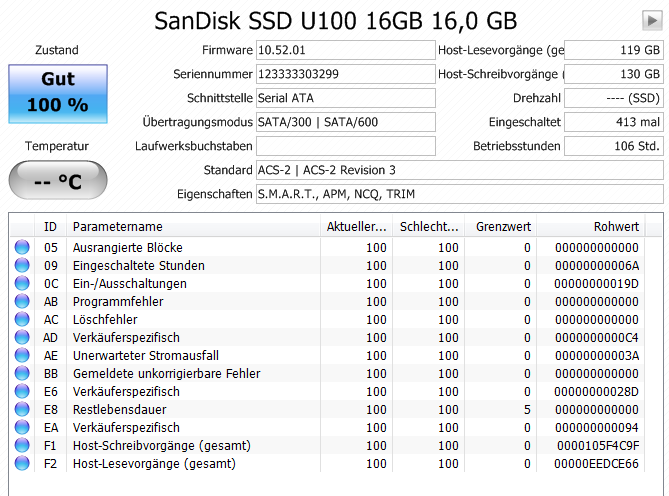Click the Grenzwert column header
This screenshot has width=669, height=496.
pos(501,226)
